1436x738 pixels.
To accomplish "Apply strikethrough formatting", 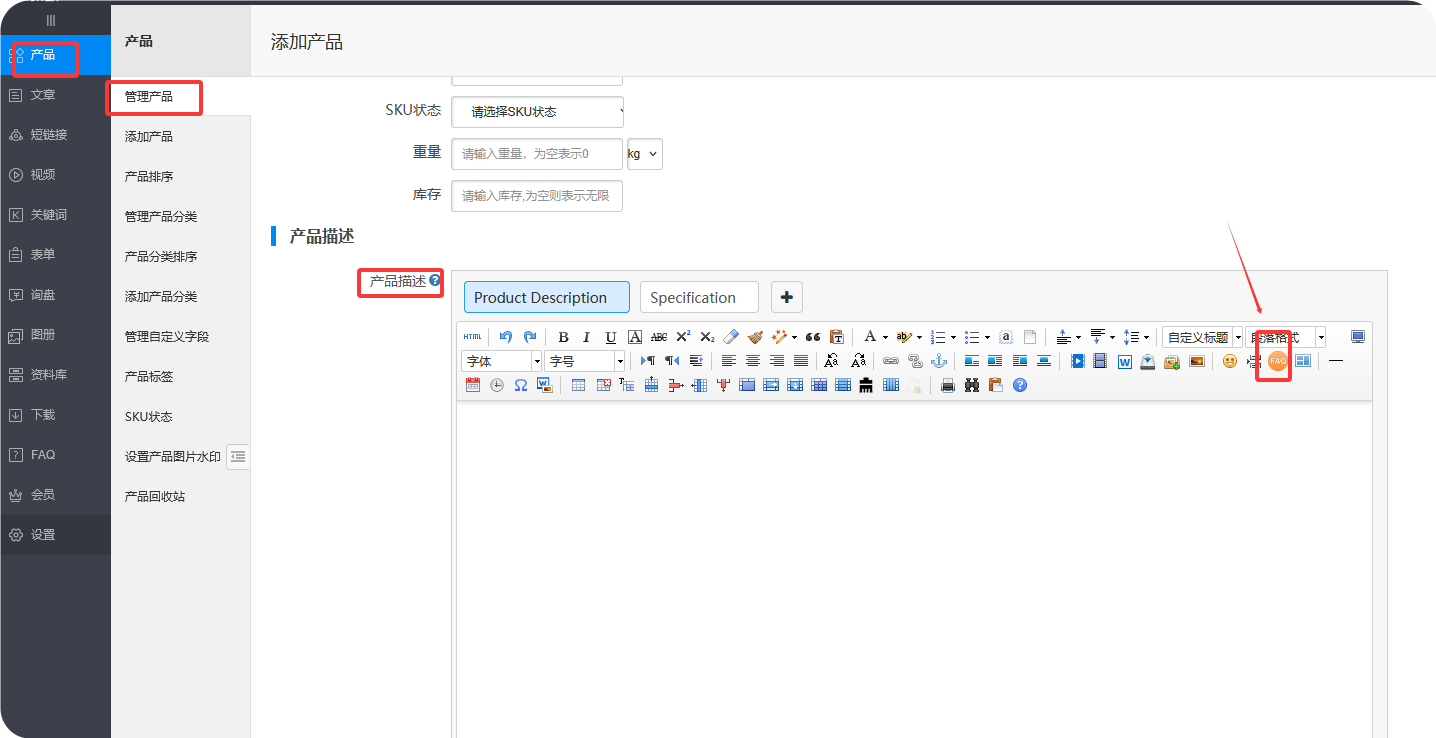I will click(659, 337).
